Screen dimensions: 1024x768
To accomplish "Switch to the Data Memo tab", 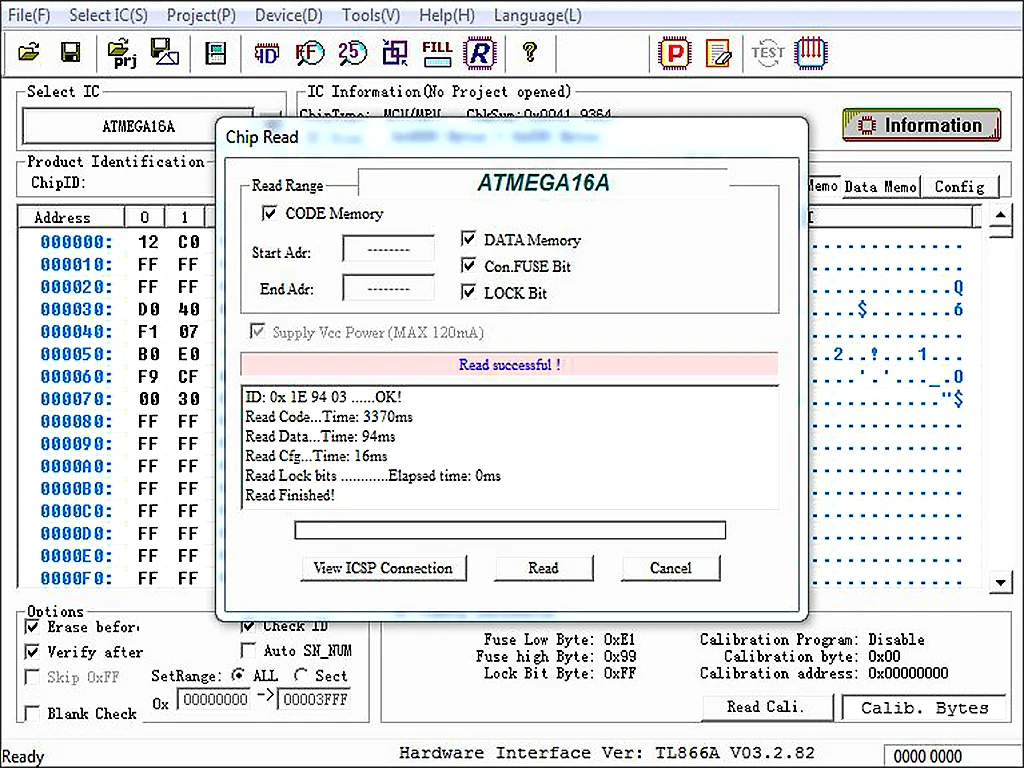I will (x=880, y=187).
